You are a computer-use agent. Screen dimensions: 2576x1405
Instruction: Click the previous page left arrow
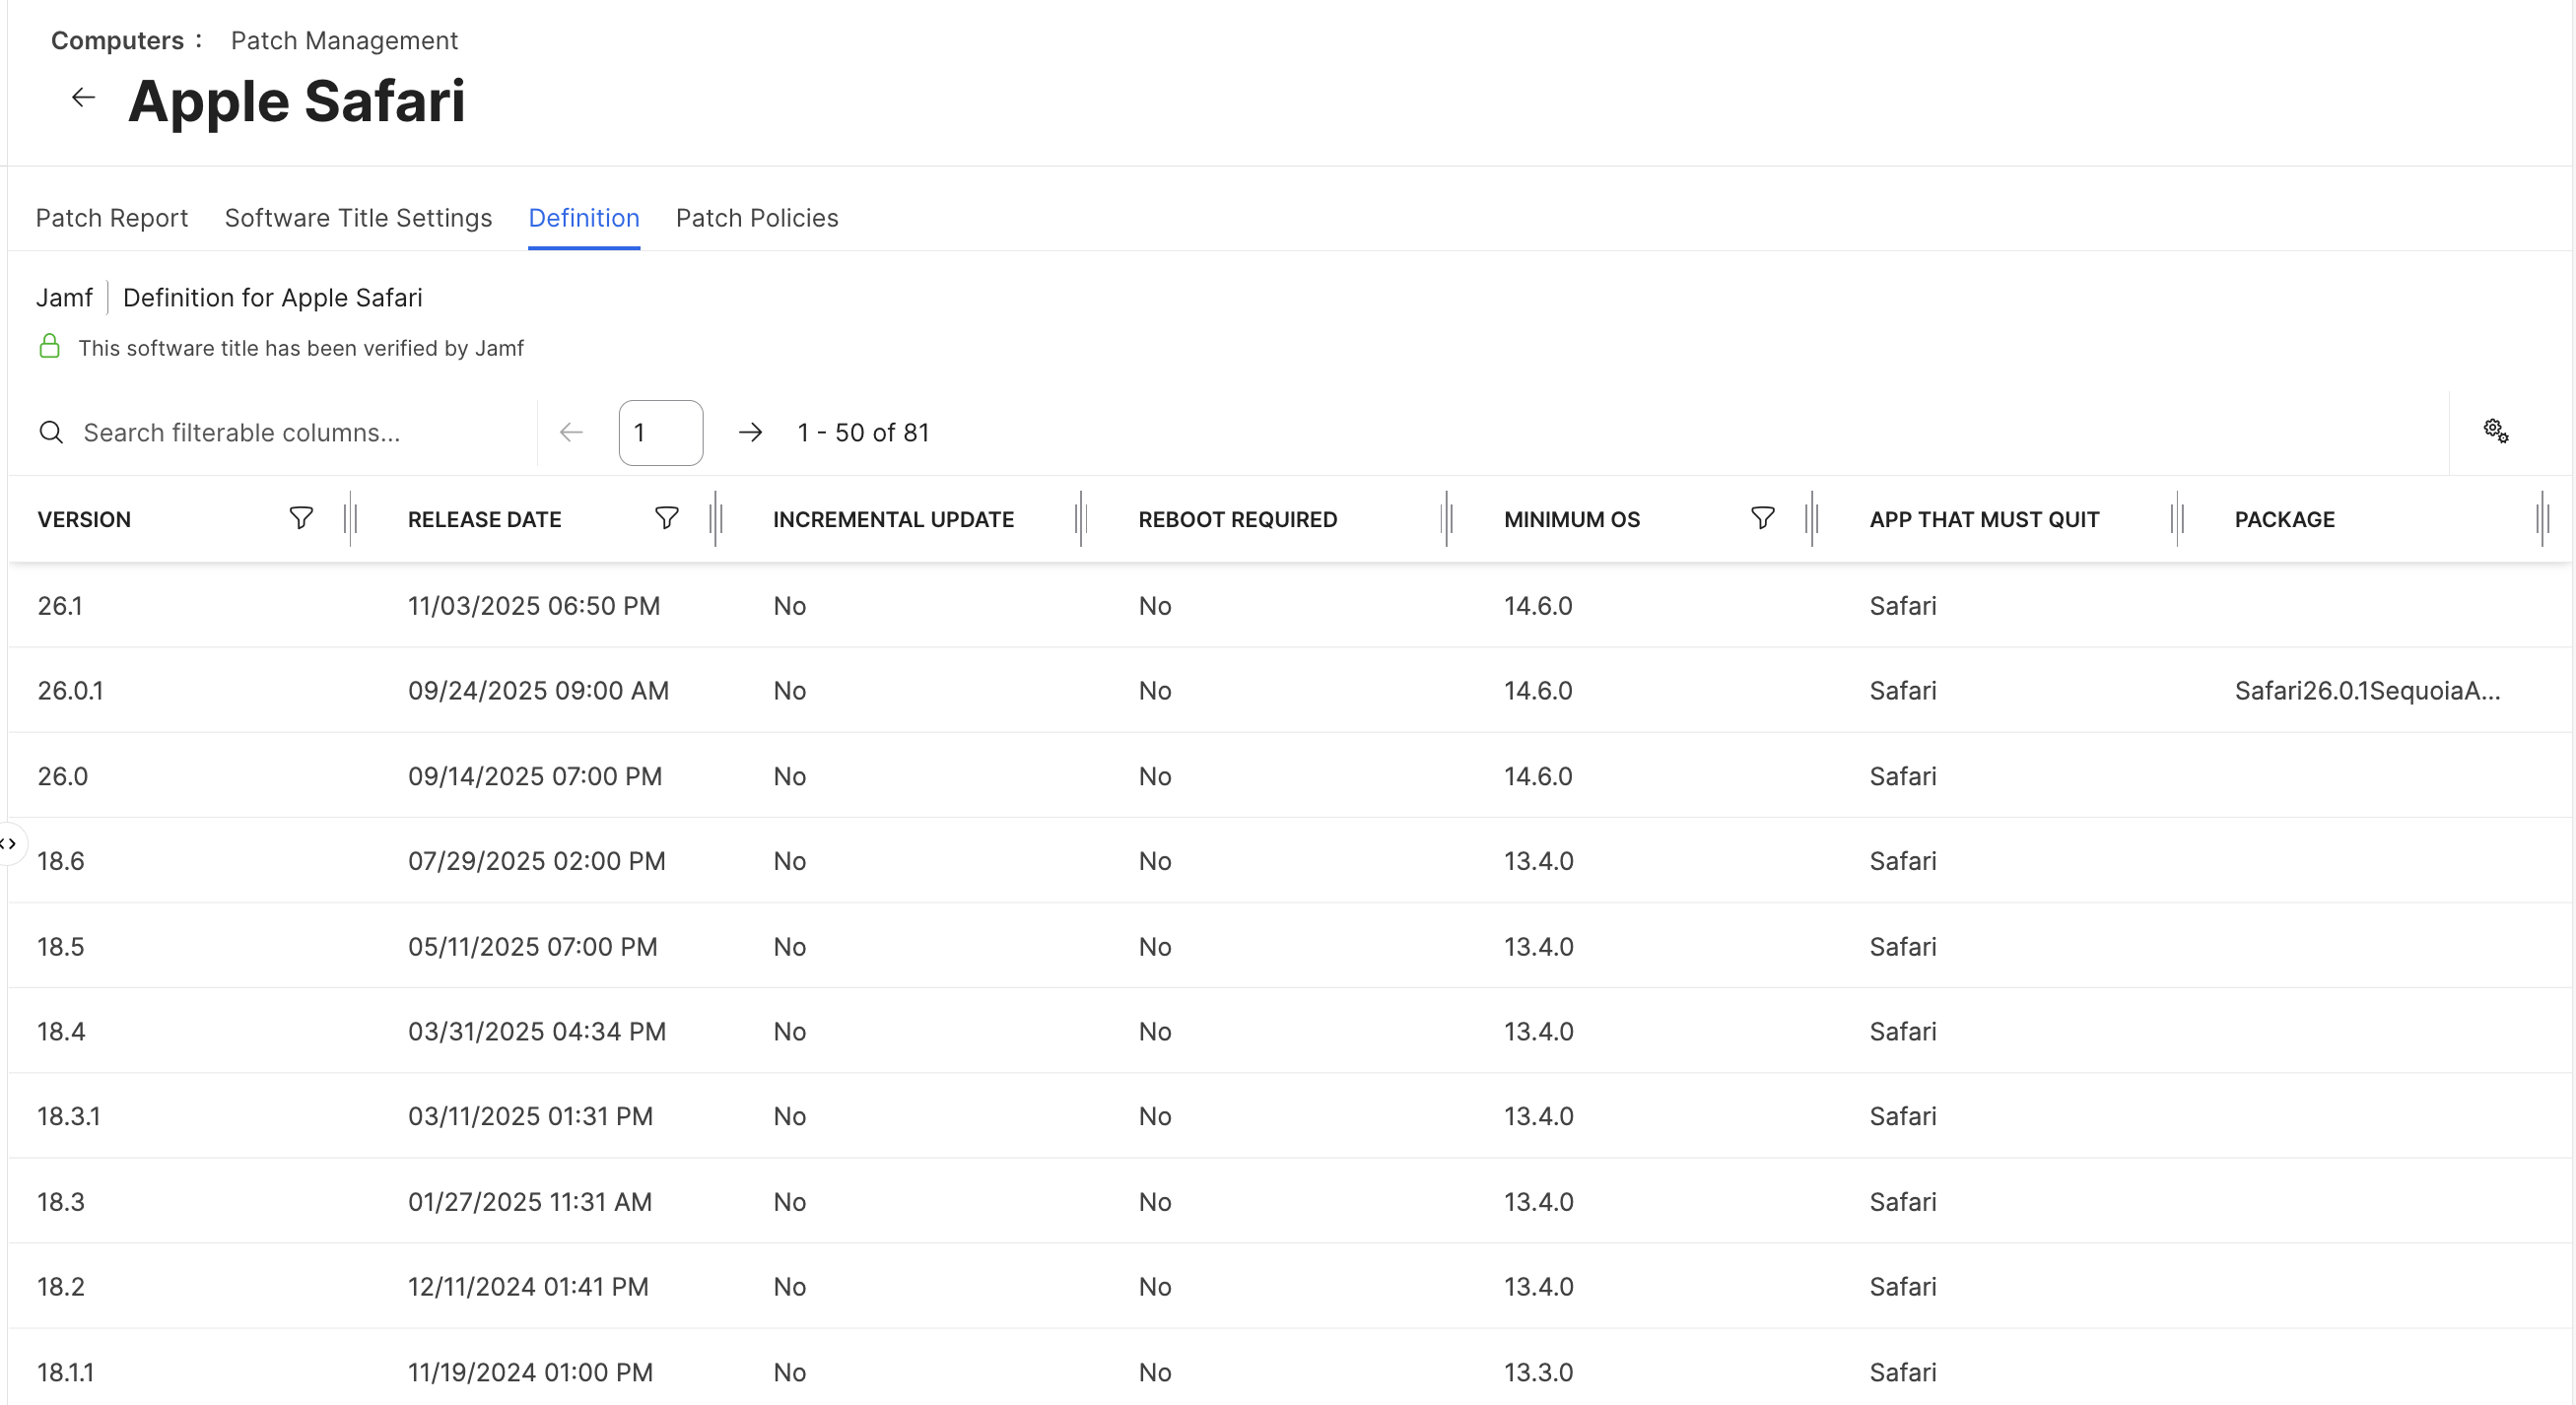point(570,432)
